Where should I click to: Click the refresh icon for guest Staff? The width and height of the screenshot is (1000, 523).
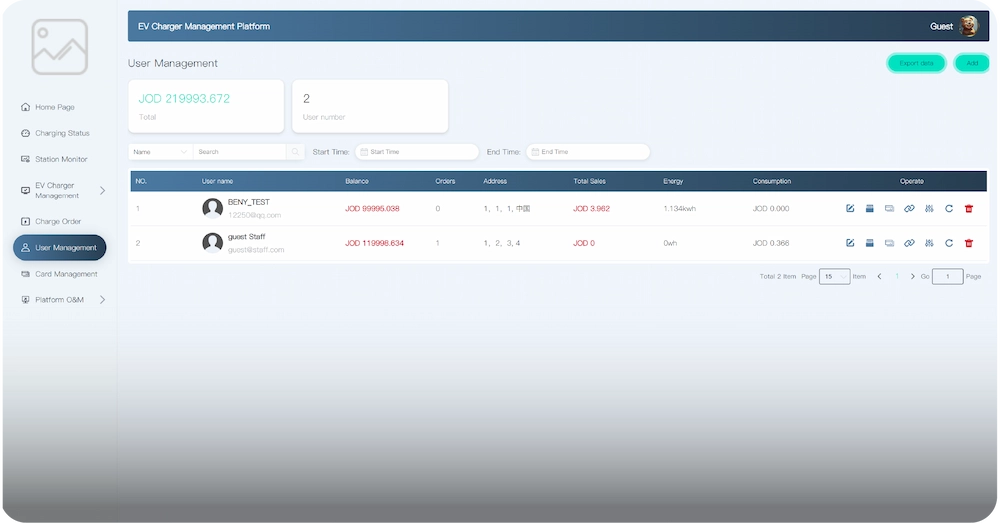(x=948, y=243)
